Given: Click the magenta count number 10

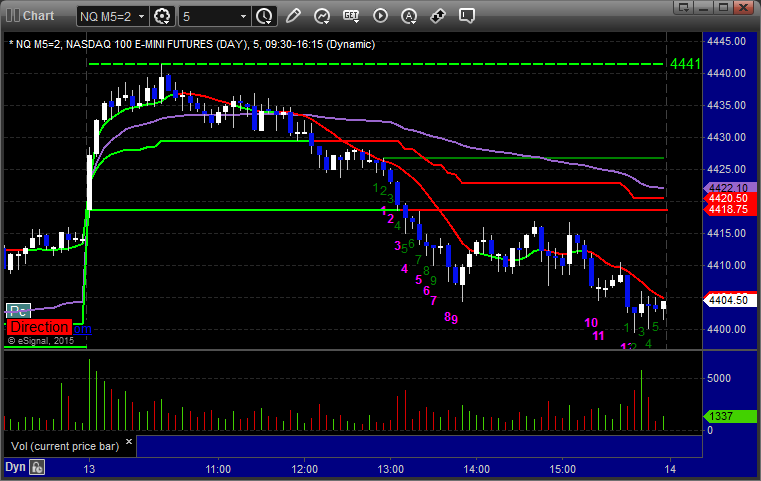Looking at the screenshot, I should pos(591,323).
